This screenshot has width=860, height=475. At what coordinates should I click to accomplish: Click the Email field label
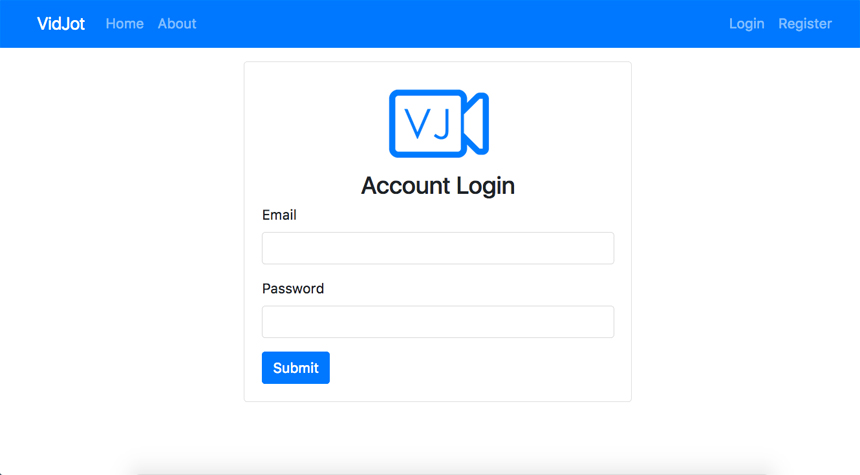coord(279,215)
